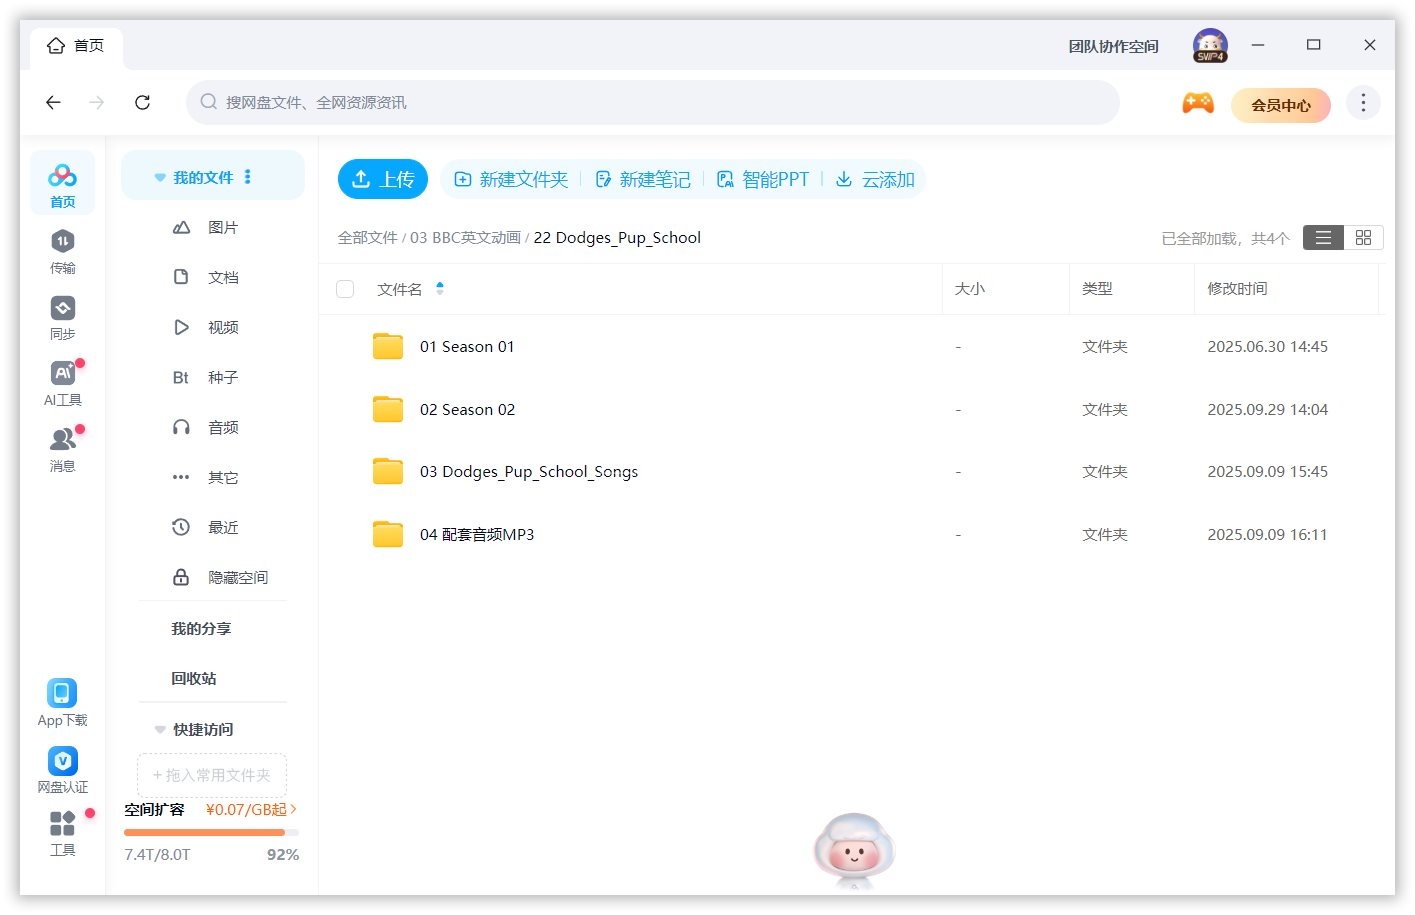Image resolution: width=1415 pixels, height=915 pixels.
Task: Select all files with the header checkbox
Action: click(x=345, y=288)
